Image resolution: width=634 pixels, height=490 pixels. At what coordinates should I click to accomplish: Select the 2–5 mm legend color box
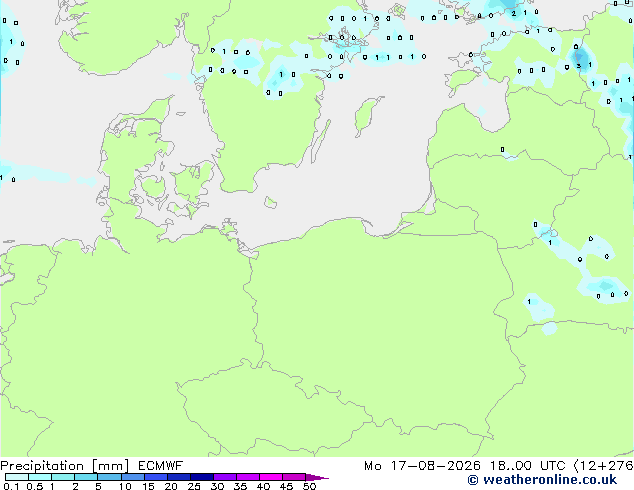86,477
